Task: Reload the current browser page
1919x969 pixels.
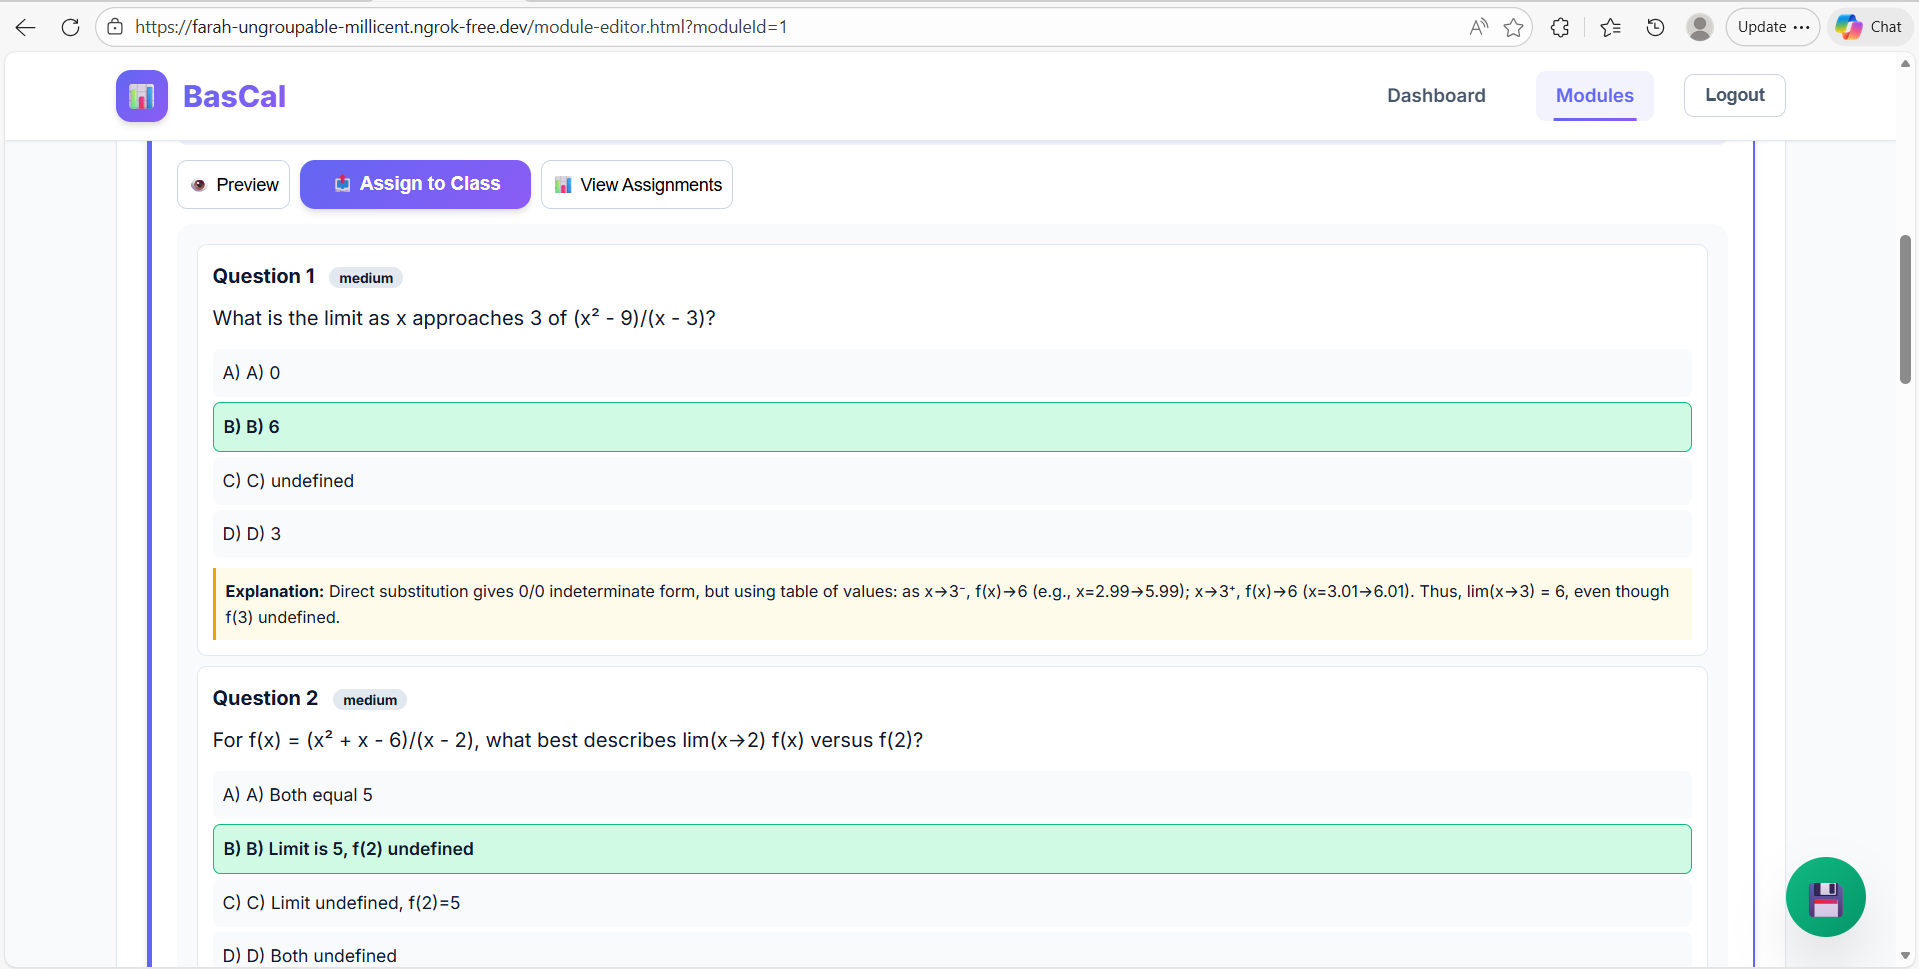Action: (x=70, y=27)
